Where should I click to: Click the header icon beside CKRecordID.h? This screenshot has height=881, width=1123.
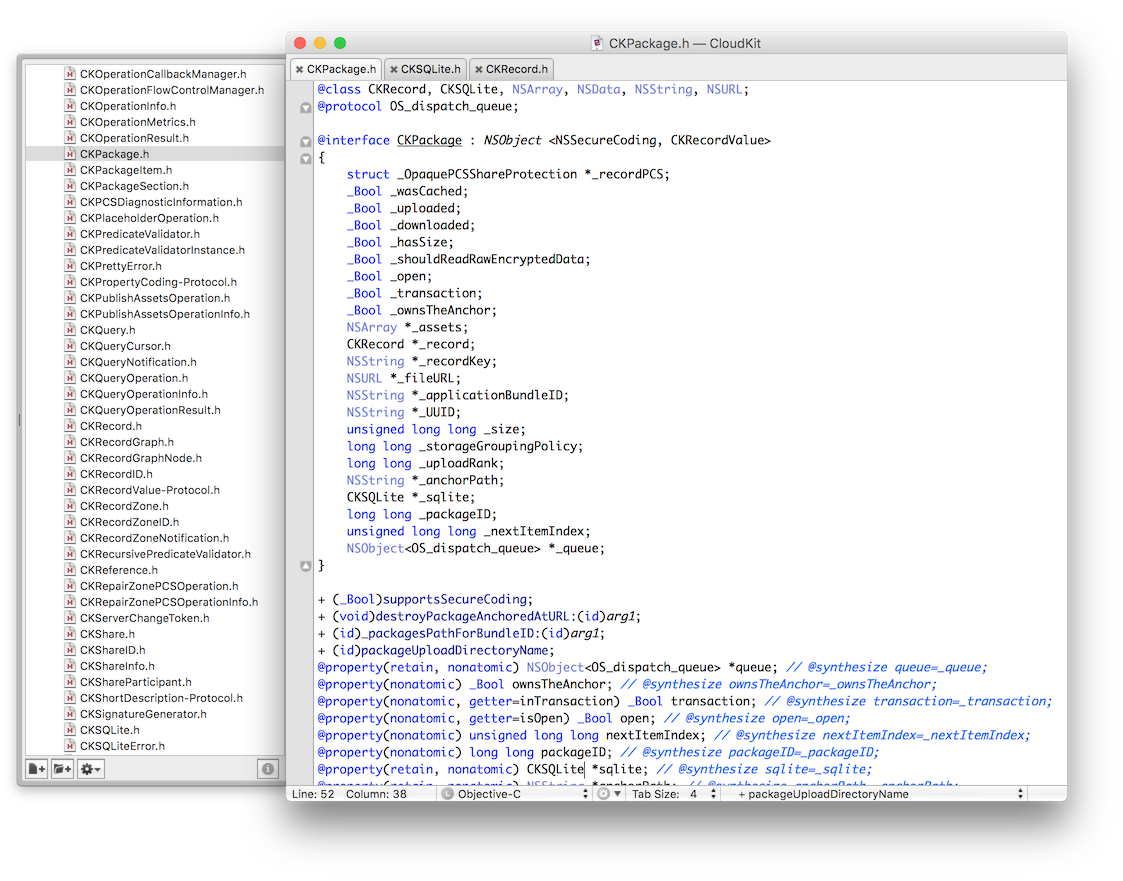(70, 473)
